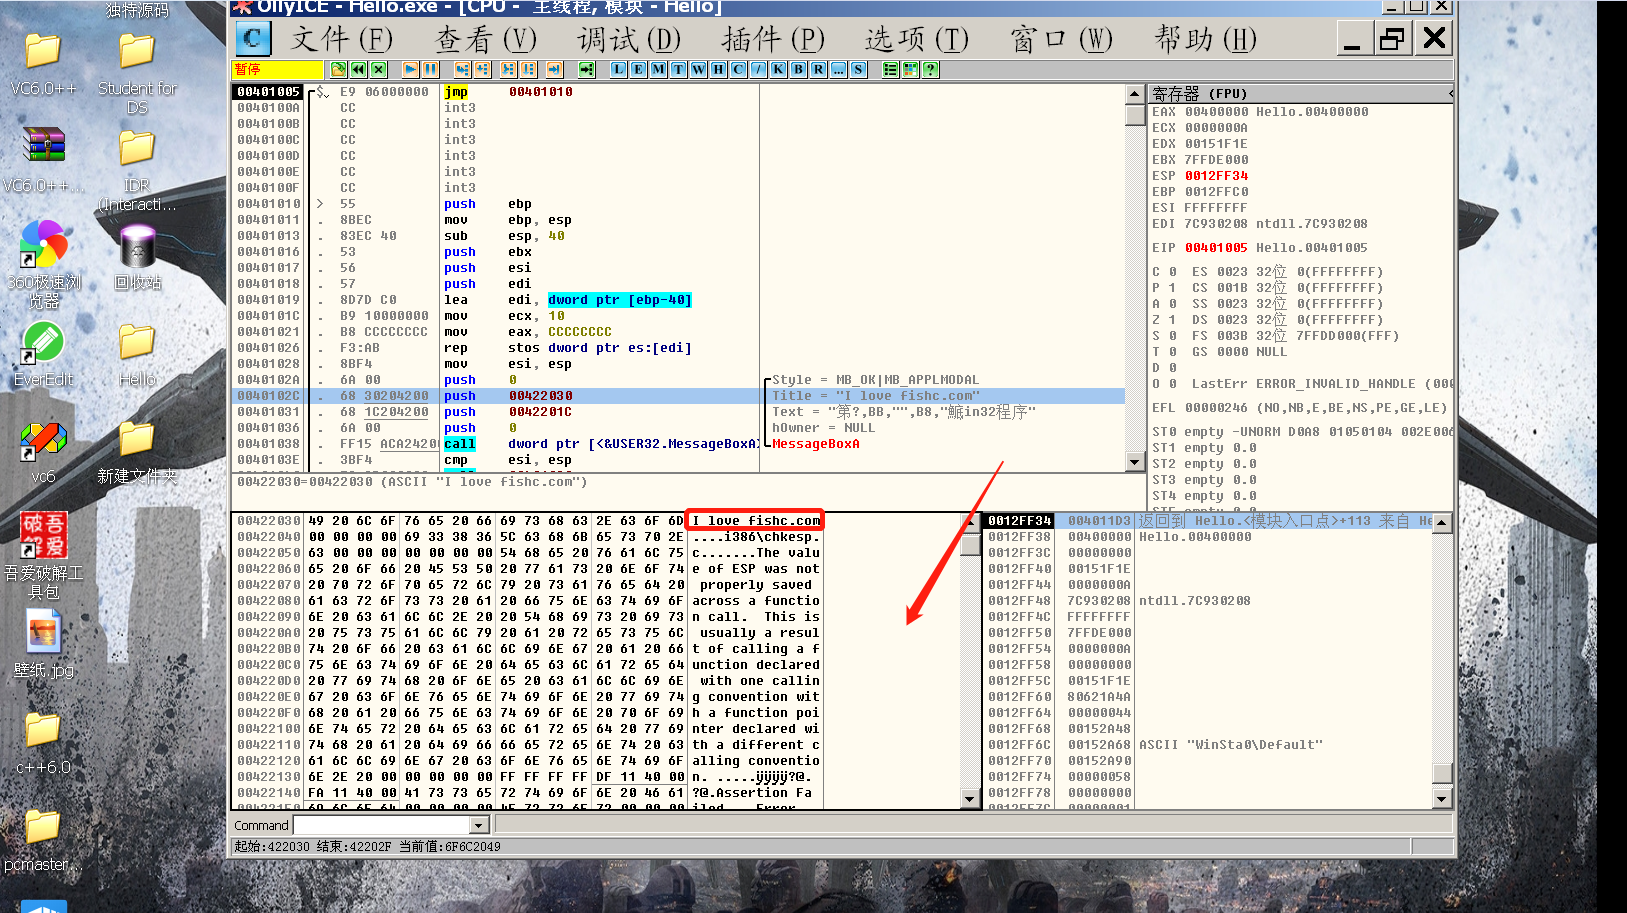Open the 360极速浏览器 desktop shortcut
Image resolution: width=1627 pixels, height=913 pixels.
pyautogui.click(x=43, y=265)
